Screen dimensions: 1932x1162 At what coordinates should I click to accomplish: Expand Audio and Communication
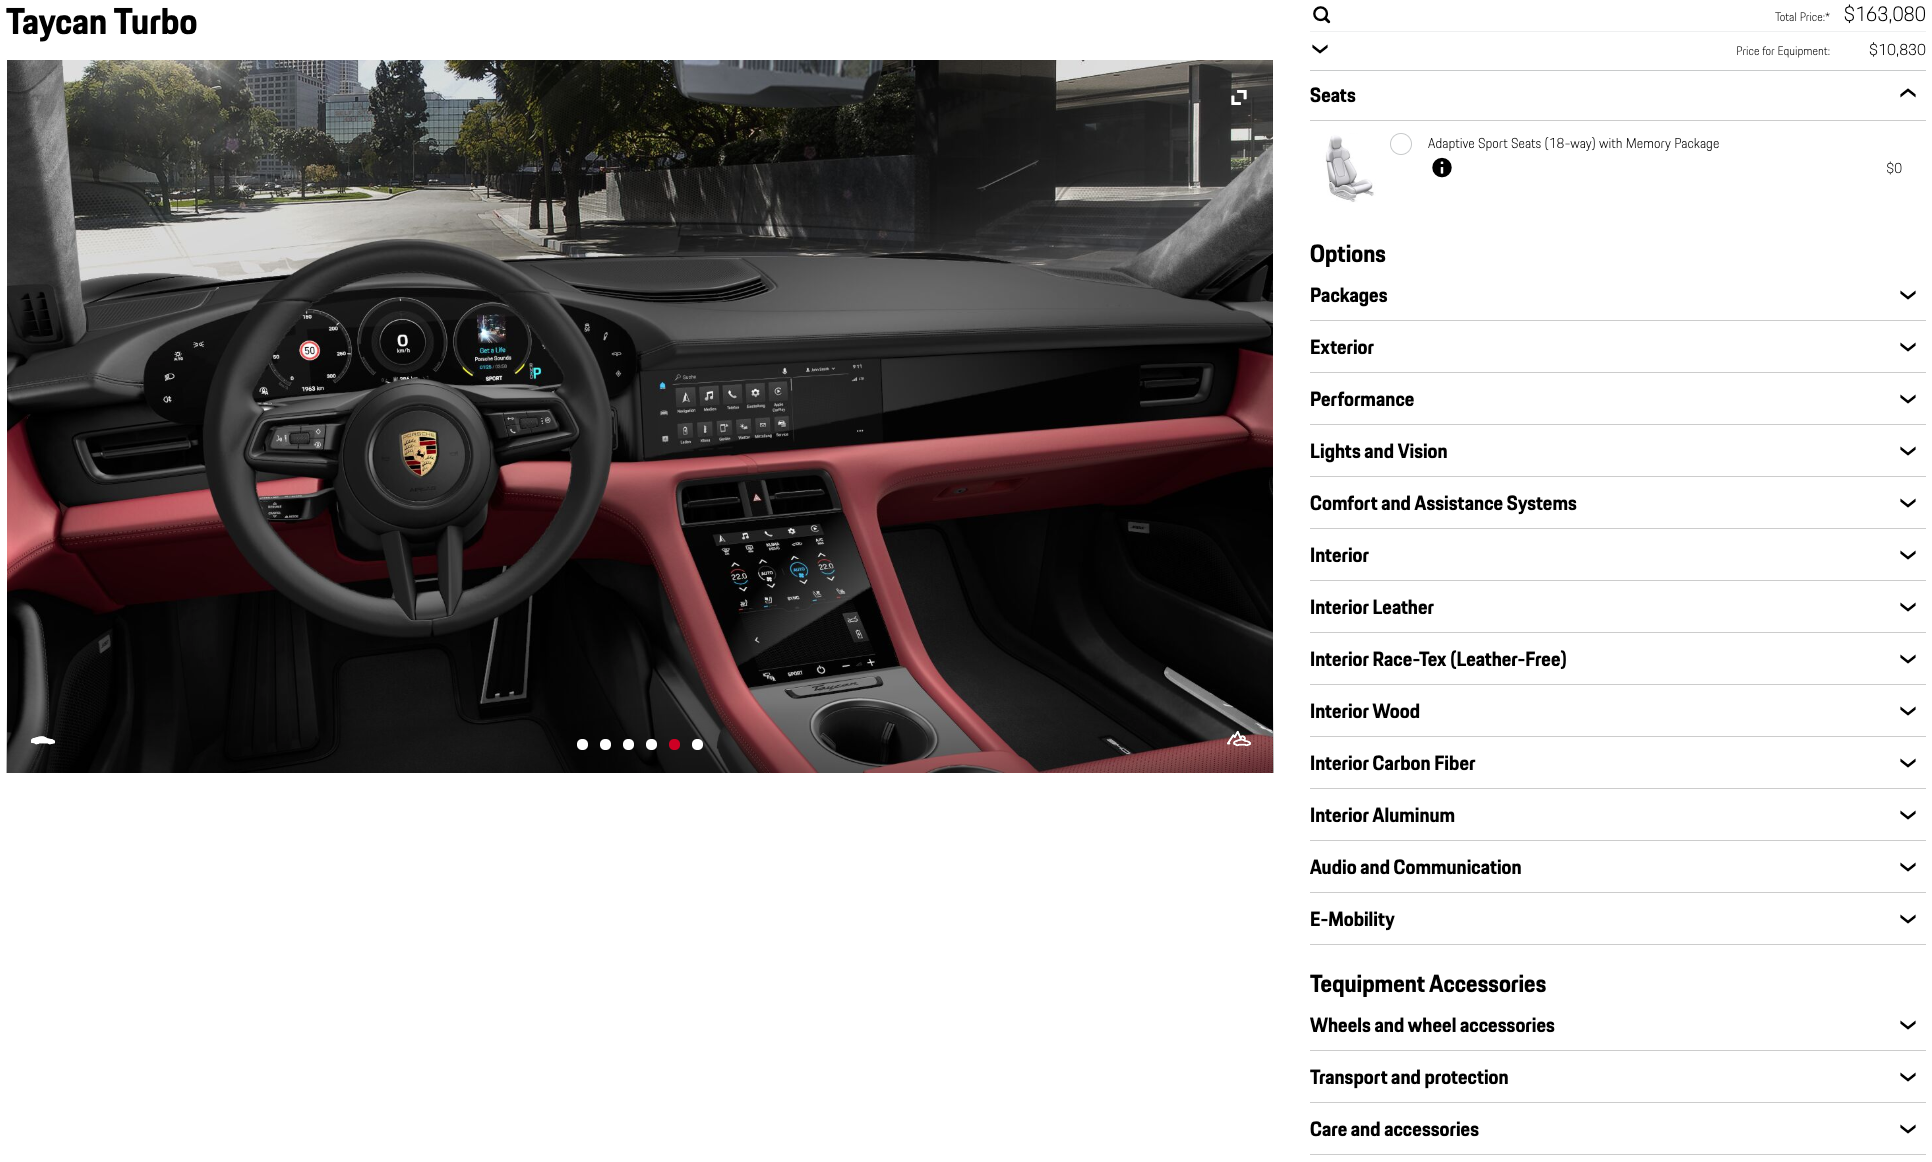point(1907,867)
